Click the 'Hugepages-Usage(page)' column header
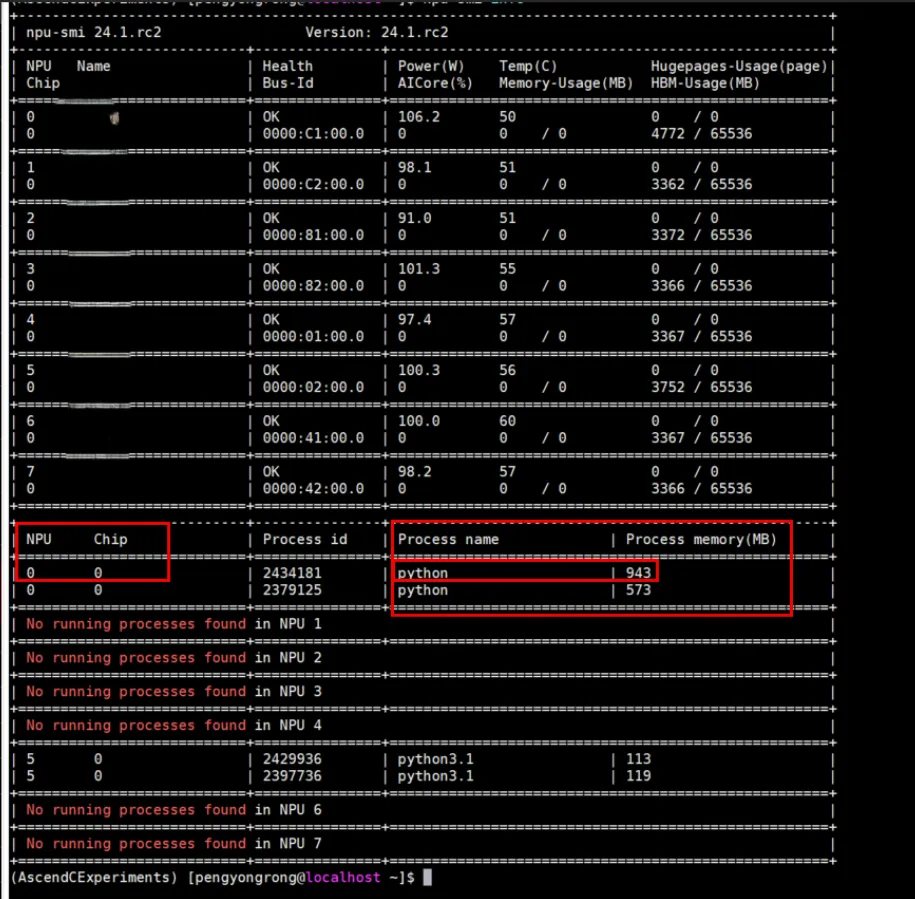915x899 pixels. [x=739, y=67]
